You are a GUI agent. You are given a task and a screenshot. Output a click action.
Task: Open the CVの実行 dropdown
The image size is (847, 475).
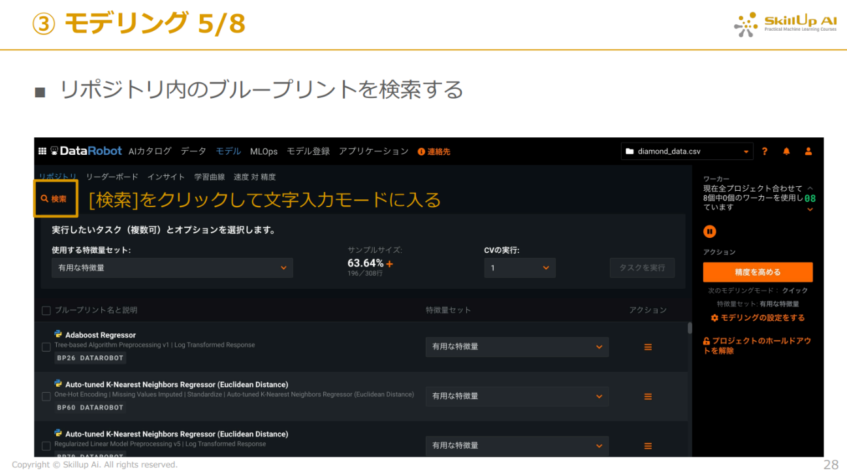520,268
